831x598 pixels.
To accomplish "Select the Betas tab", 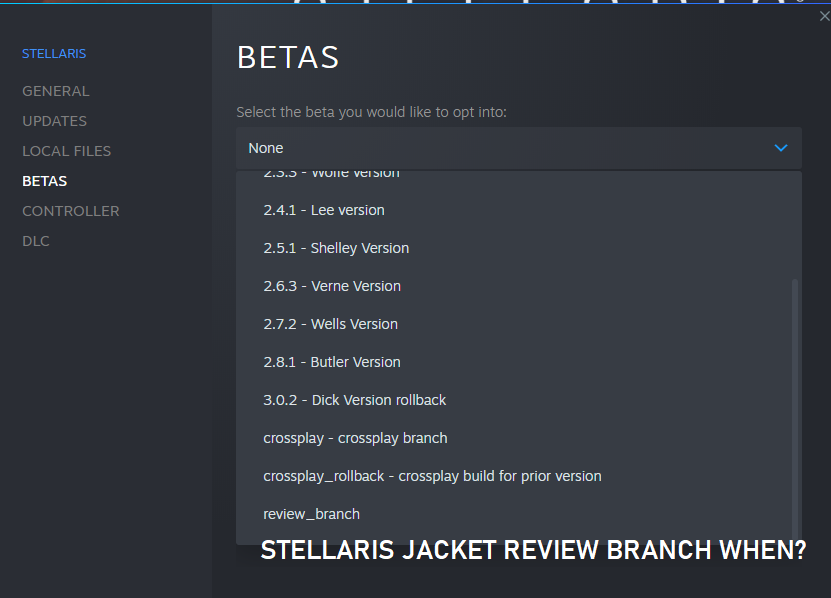I will tap(45, 181).
